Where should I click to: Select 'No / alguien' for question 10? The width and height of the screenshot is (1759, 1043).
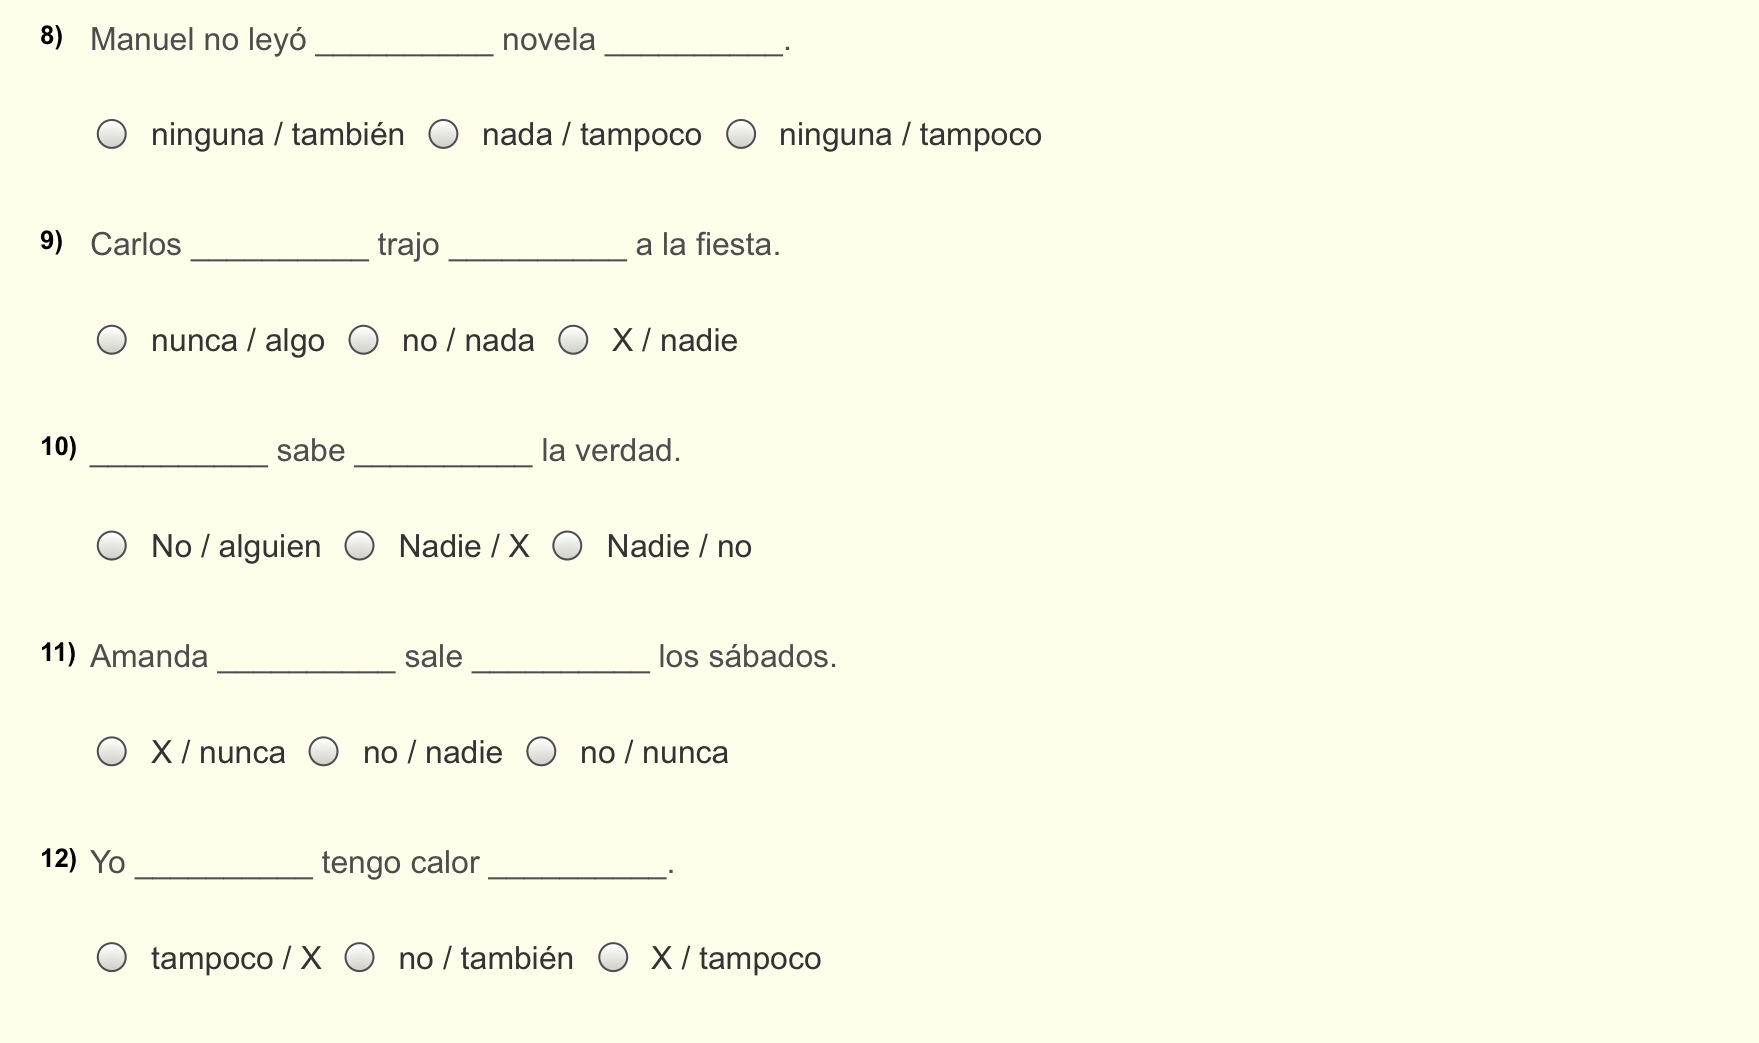tap(112, 546)
